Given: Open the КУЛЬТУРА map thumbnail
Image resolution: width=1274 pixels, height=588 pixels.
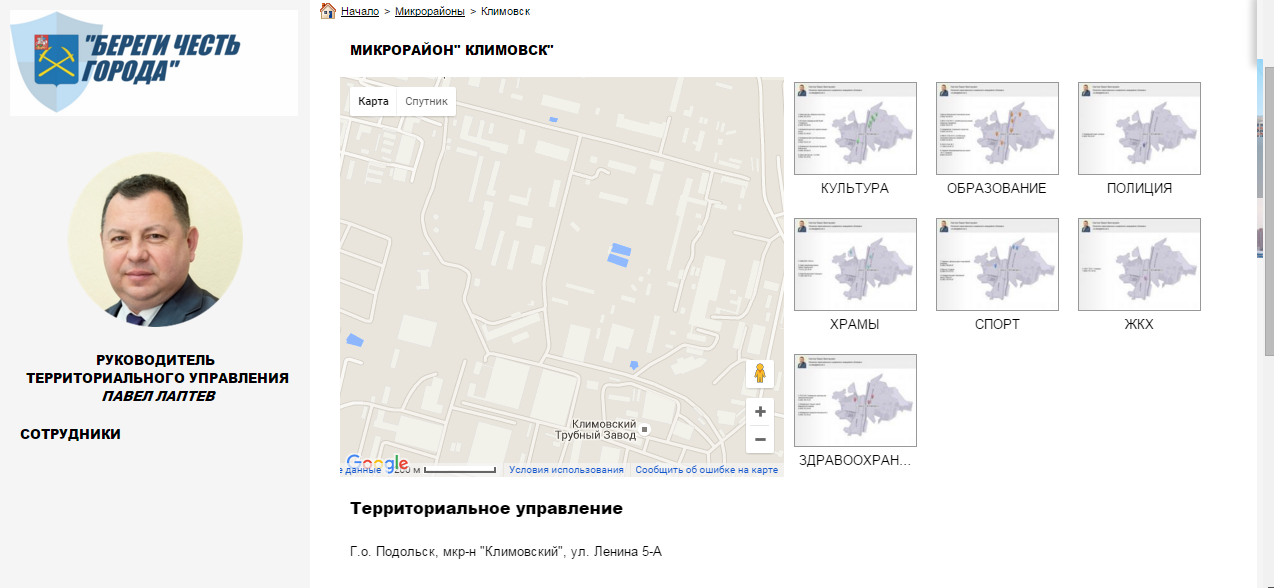Looking at the screenshot, I should [855, 129].
